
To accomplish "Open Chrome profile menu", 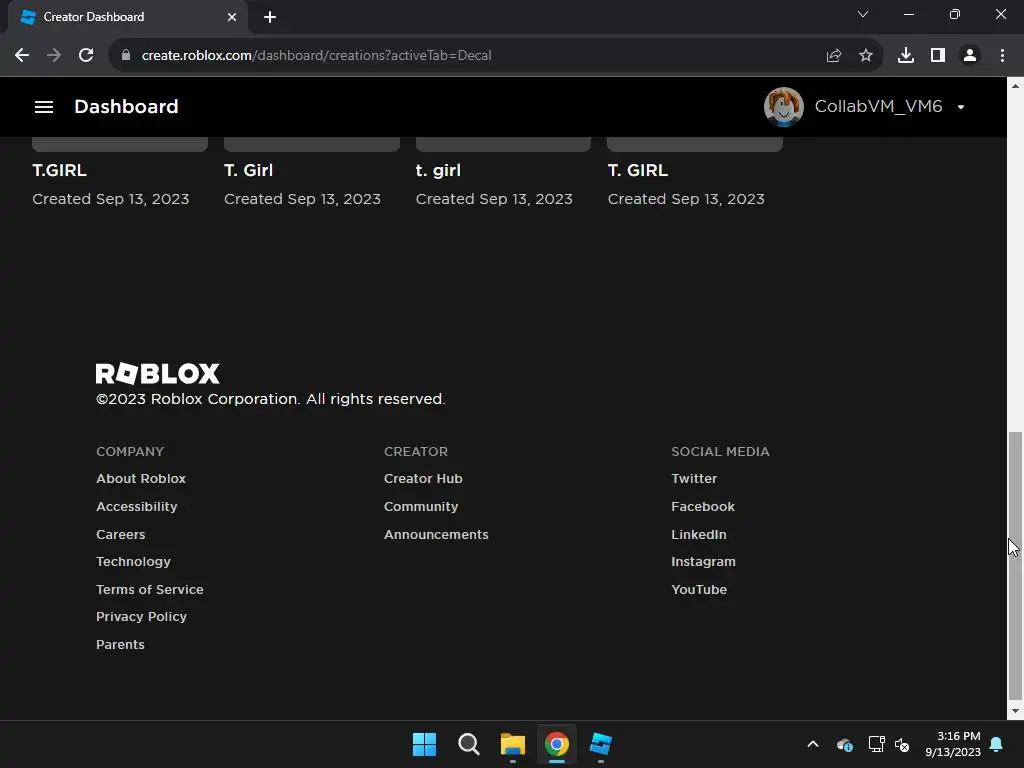I will 970,56.
